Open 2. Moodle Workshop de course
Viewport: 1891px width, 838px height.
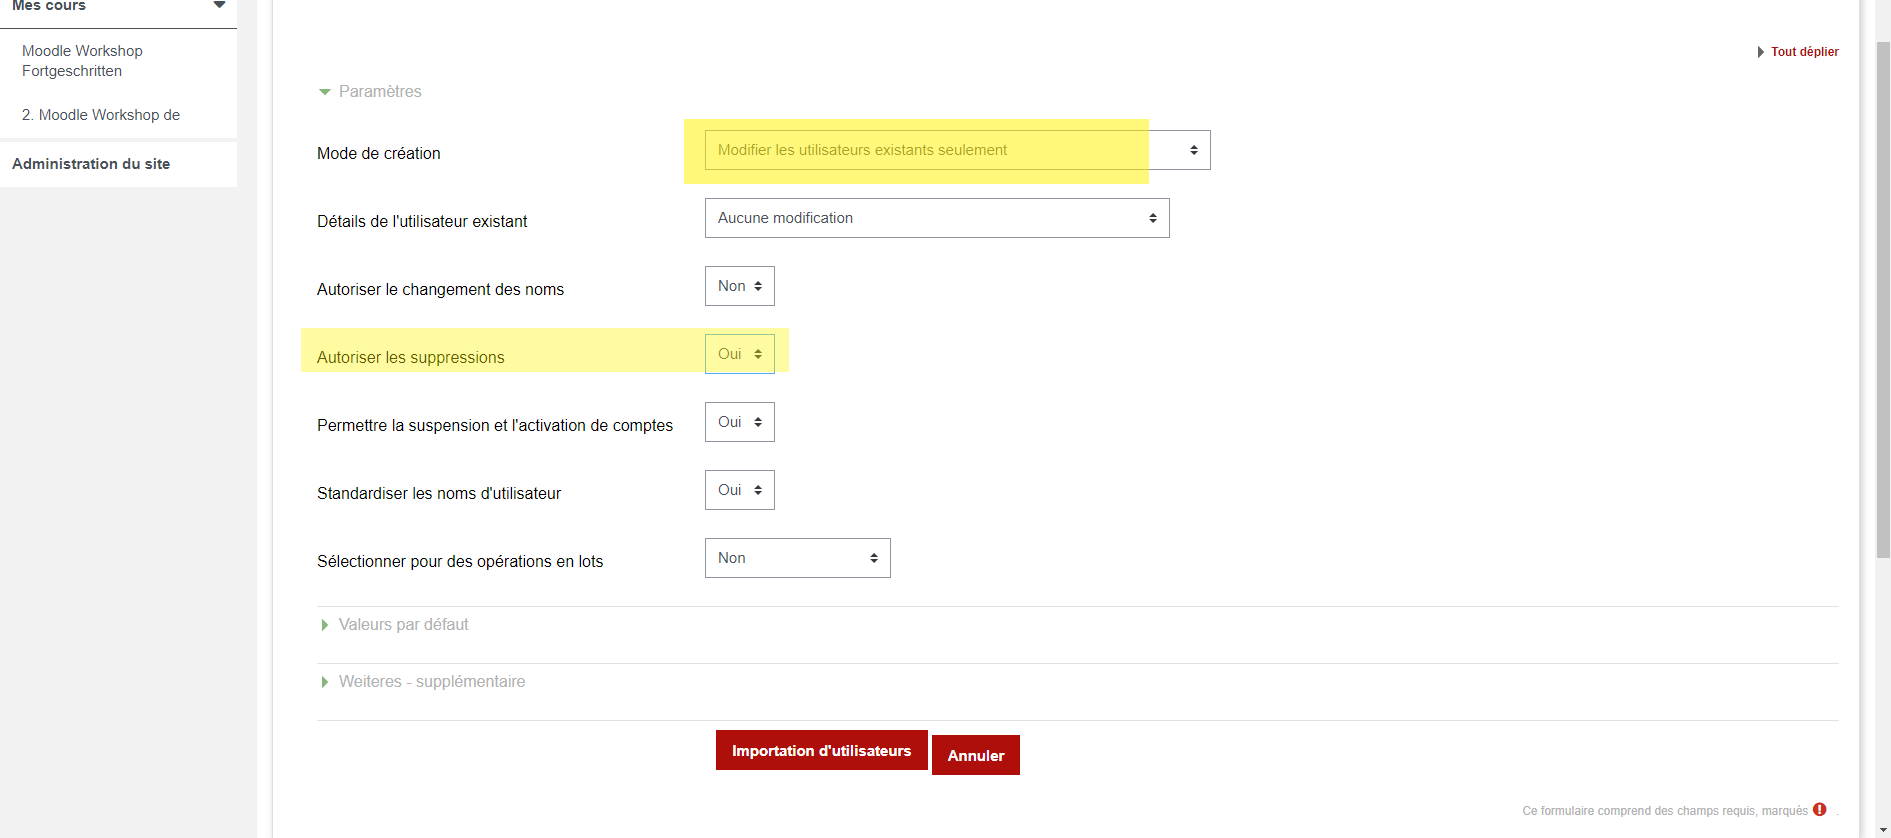[x=101, y=115]
